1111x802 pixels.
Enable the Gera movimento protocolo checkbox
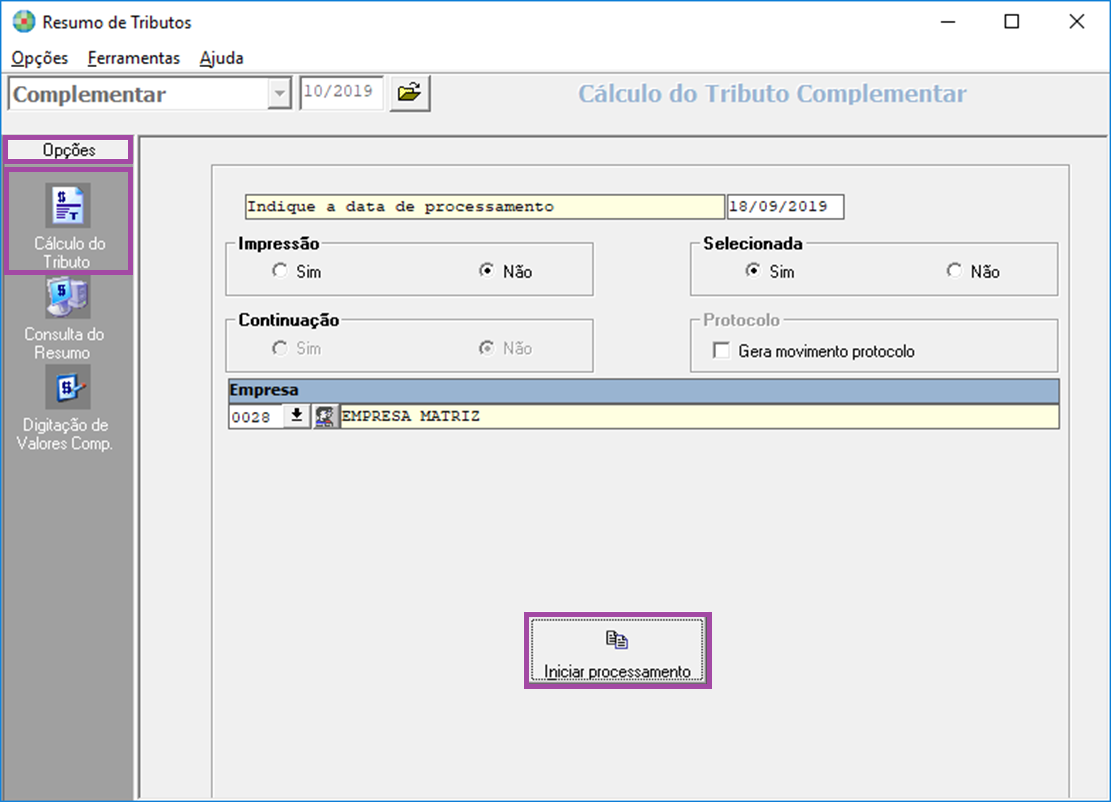click(x=721, y=351)
